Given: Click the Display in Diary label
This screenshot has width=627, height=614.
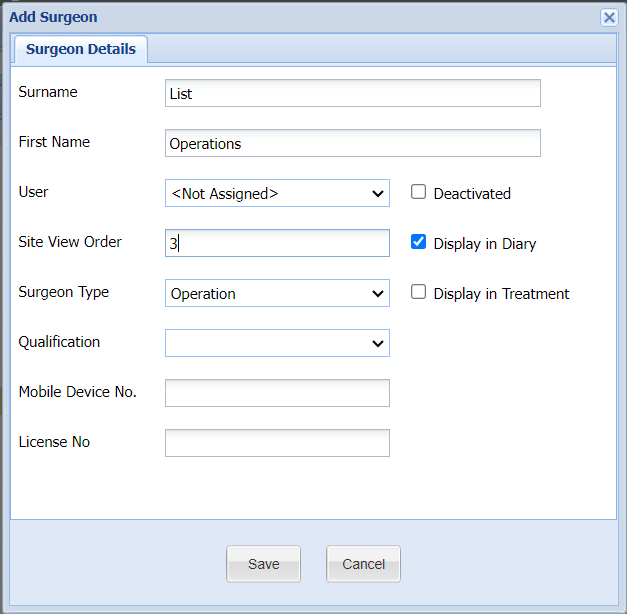Looking at the screenshot, I should (x=485, y=244).
